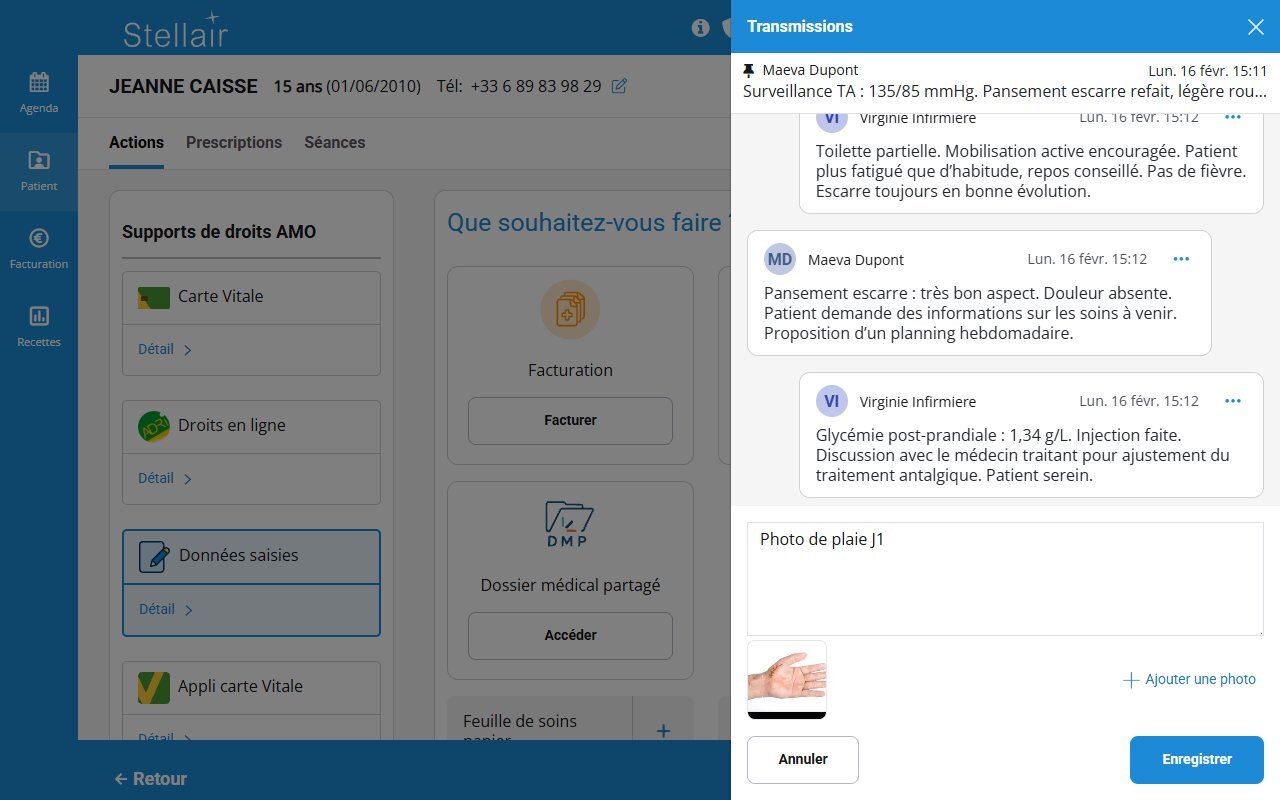The height and width of the screenshot is (800, 1280).
Task: Click the edit phone number pencil icon
Action: coord(619,86)
